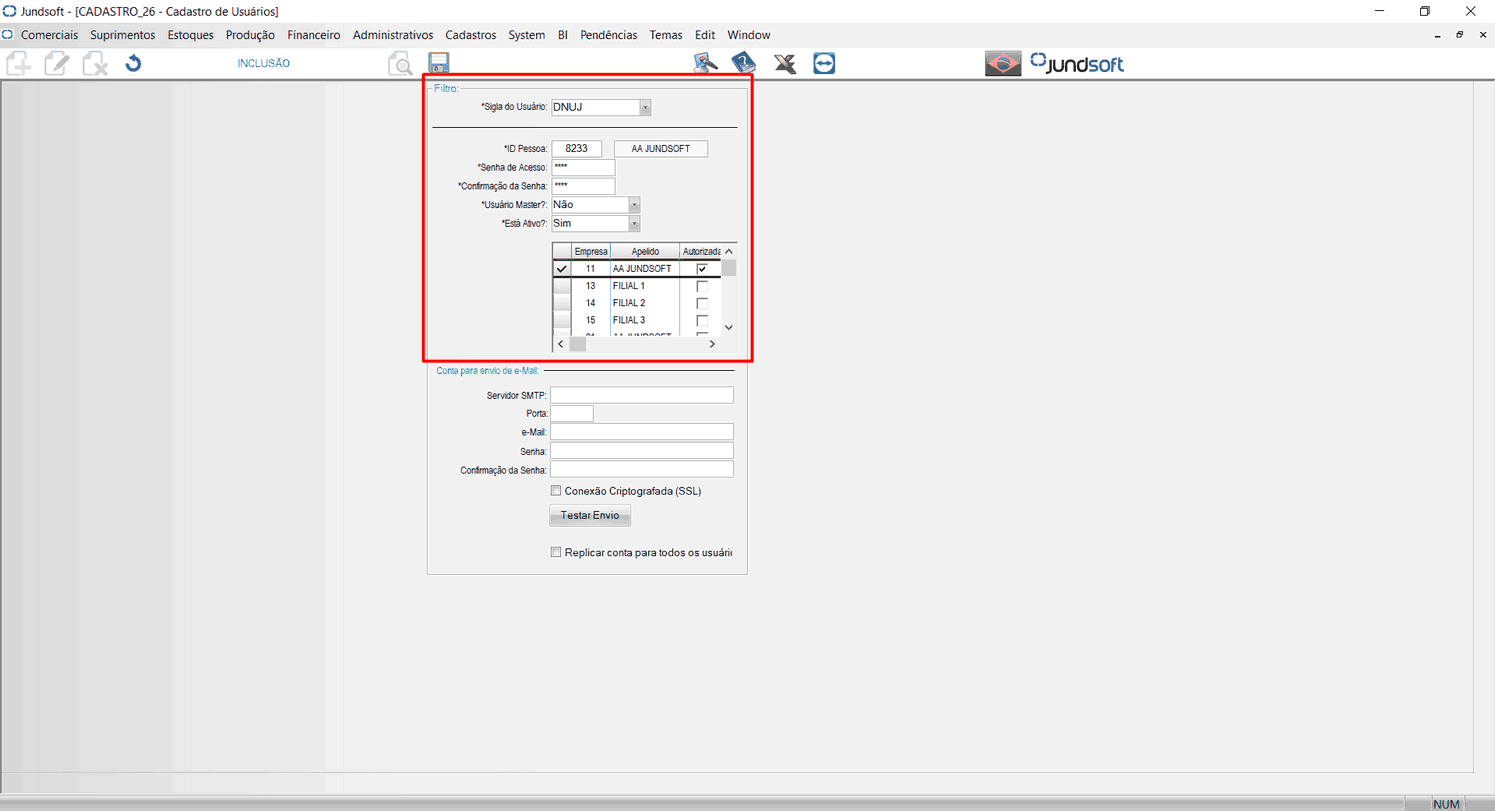Click the search magnifier document icon

400,64
